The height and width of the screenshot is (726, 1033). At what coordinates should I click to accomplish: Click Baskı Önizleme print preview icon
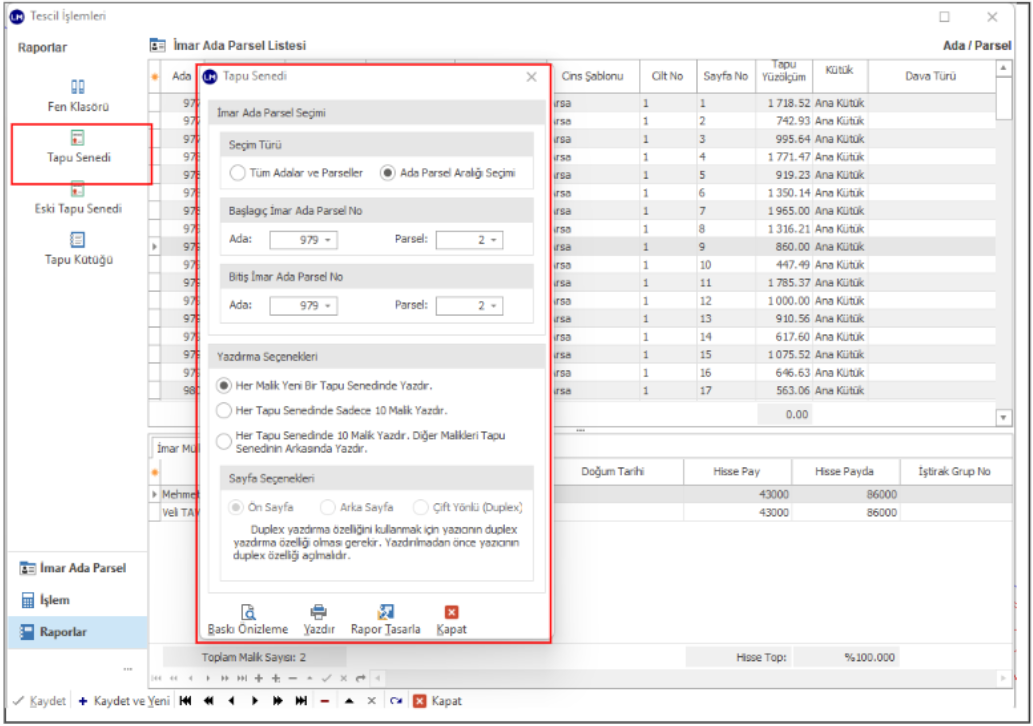(x=248, y=612)
